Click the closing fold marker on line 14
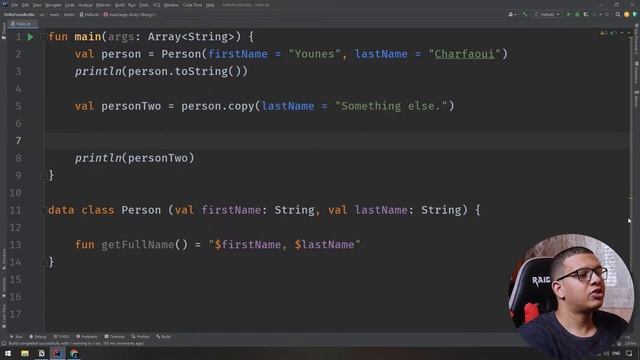 coord(43,262)
